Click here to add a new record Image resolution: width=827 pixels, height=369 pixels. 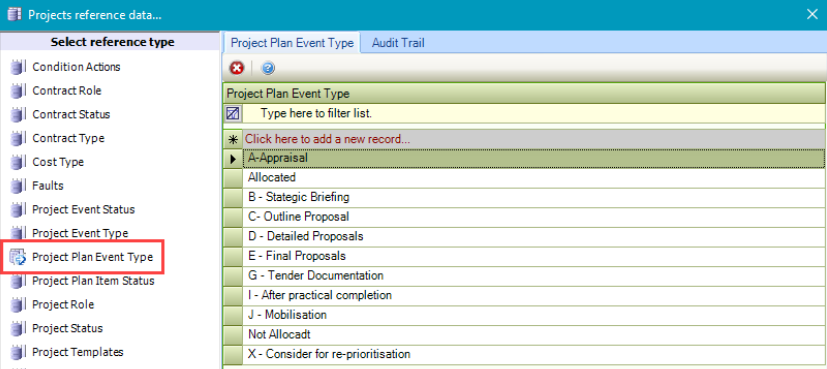click(x=328, y=140)
